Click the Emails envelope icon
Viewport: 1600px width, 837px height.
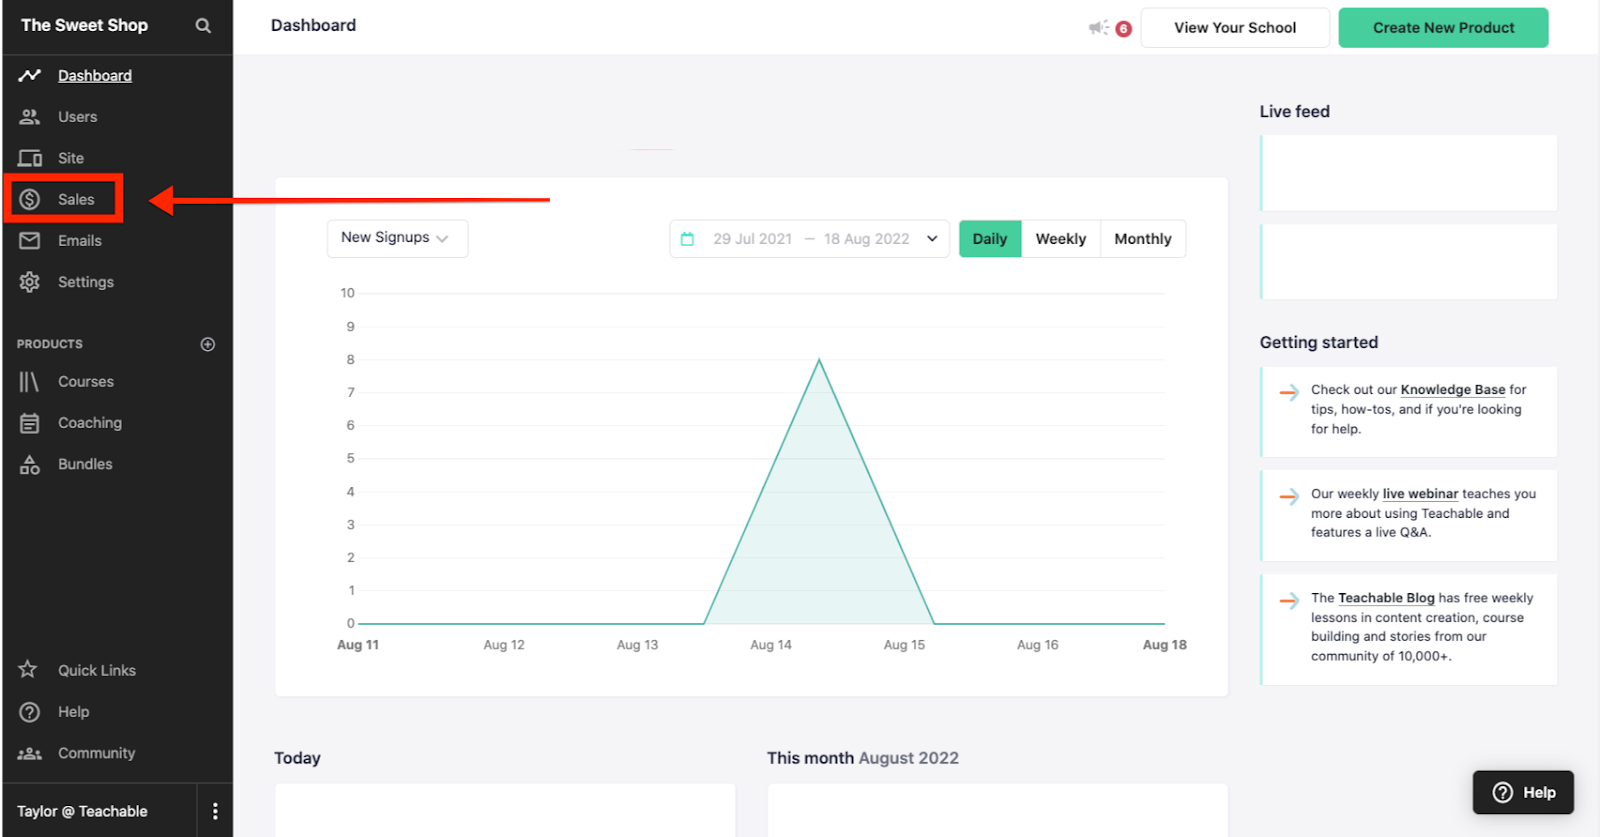(30, 241)
